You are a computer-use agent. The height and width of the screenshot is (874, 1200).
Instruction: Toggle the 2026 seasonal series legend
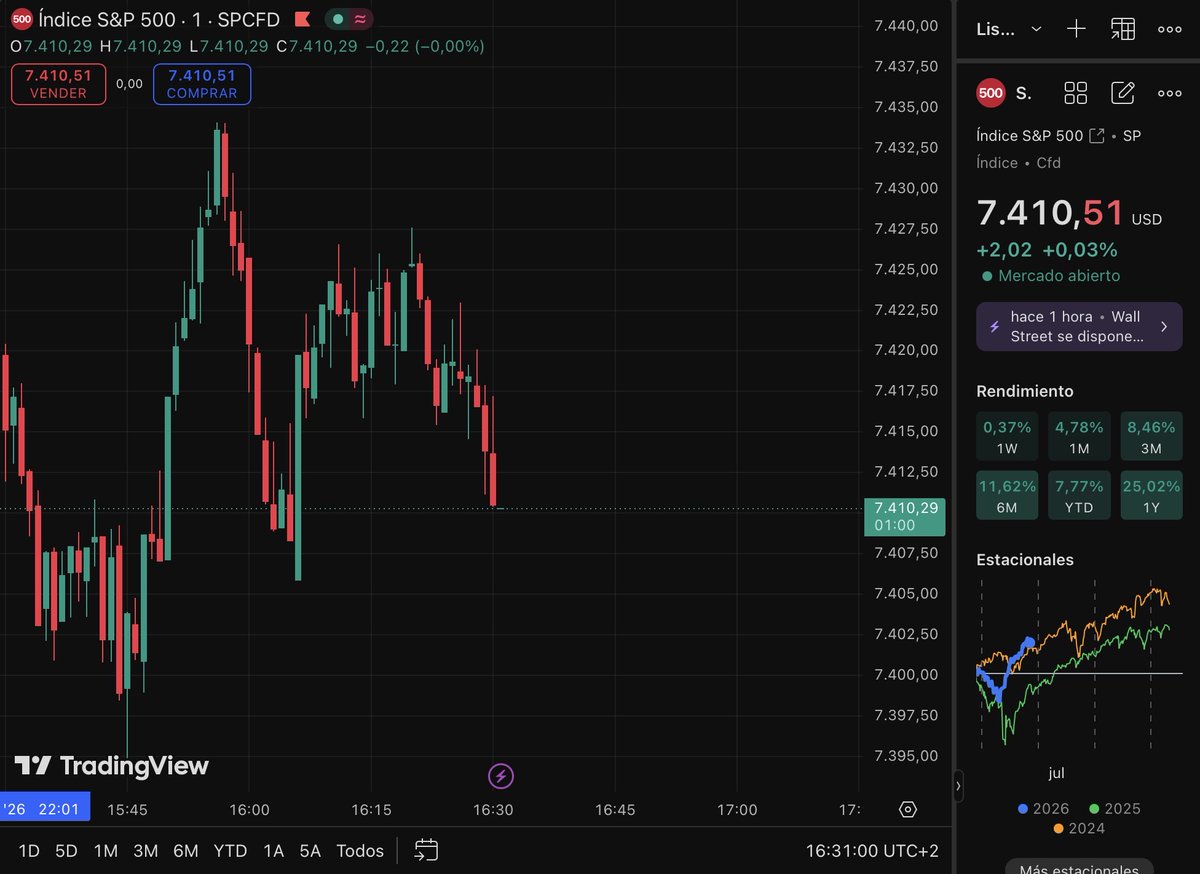1043,808
